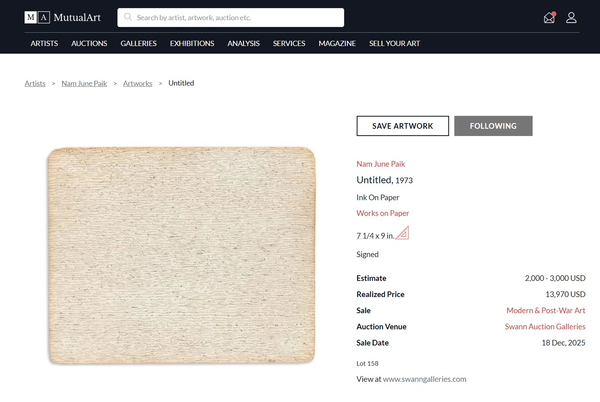The height and width of the screenshot is (402, 600).
Task: Open the Exhibitions menu item
Action: (x=192, y=44)
